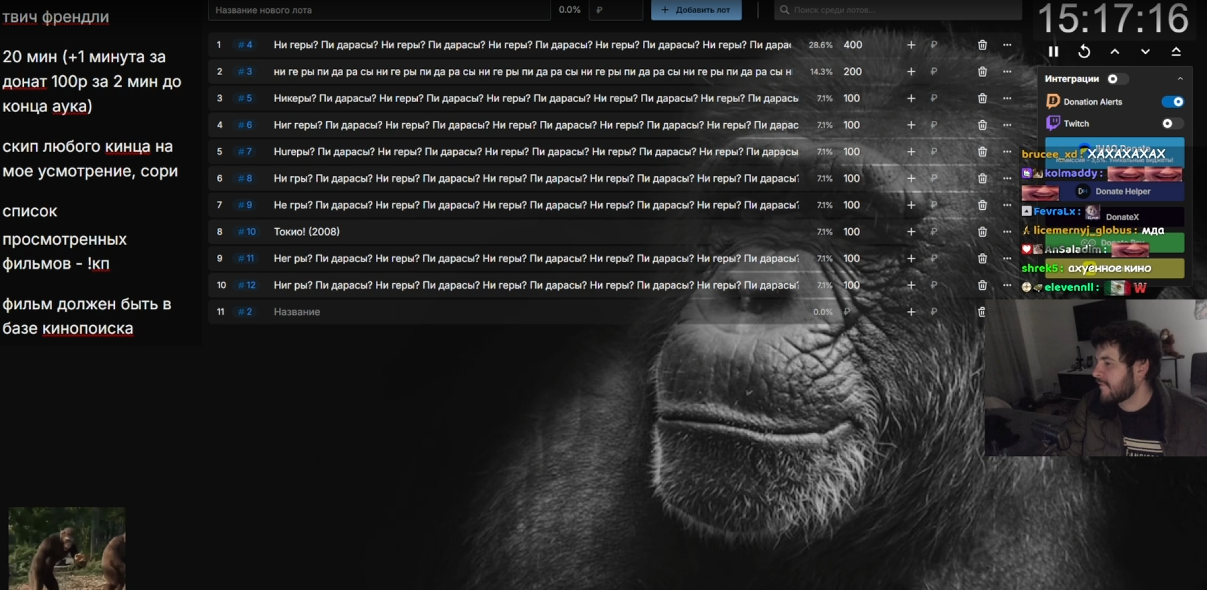Image resolution: width=1207 pixels, height=590 pixels.
Task: Focus the Поиск среди лотов search box
Action: (x=897, y=10)
